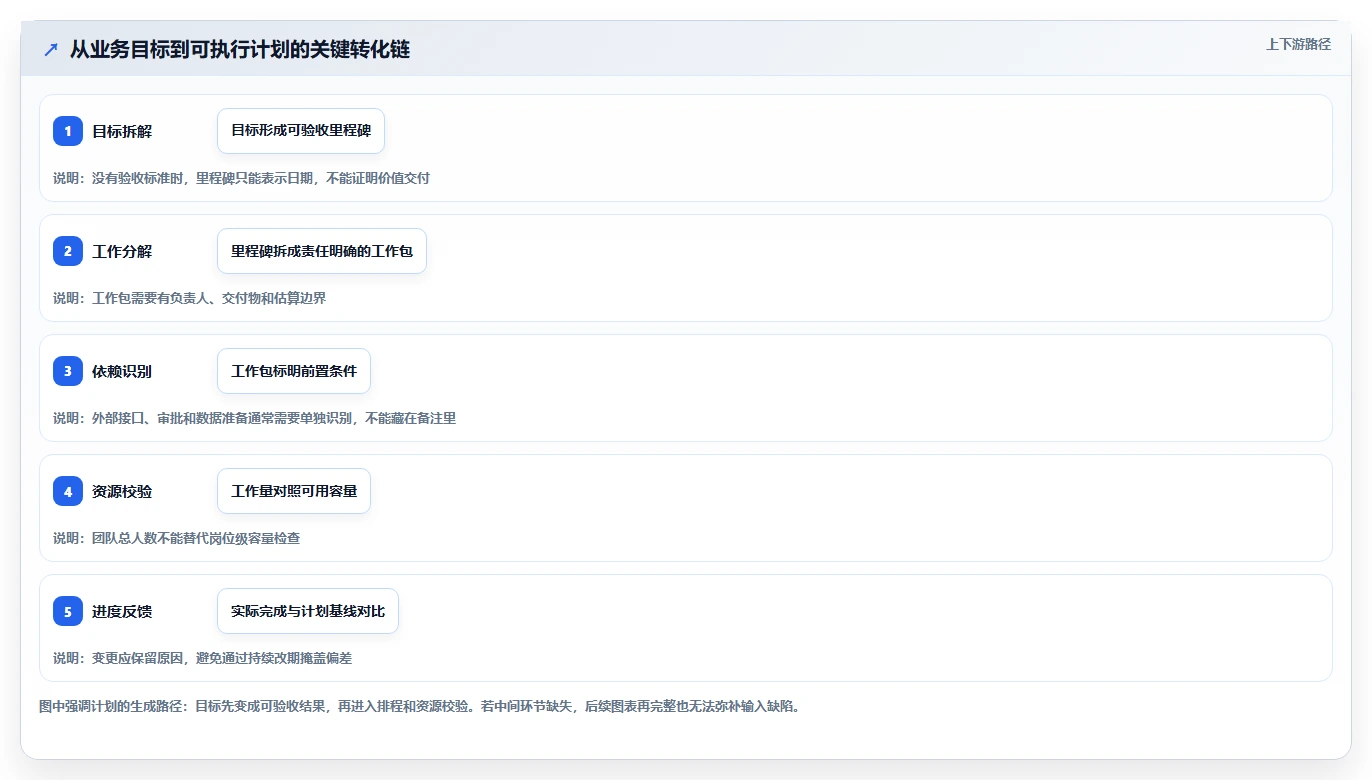Click the 目标拆解 step label
The height and width of the screenshot is (780, 1372).
pyautogui.click(x=122, y=131)
